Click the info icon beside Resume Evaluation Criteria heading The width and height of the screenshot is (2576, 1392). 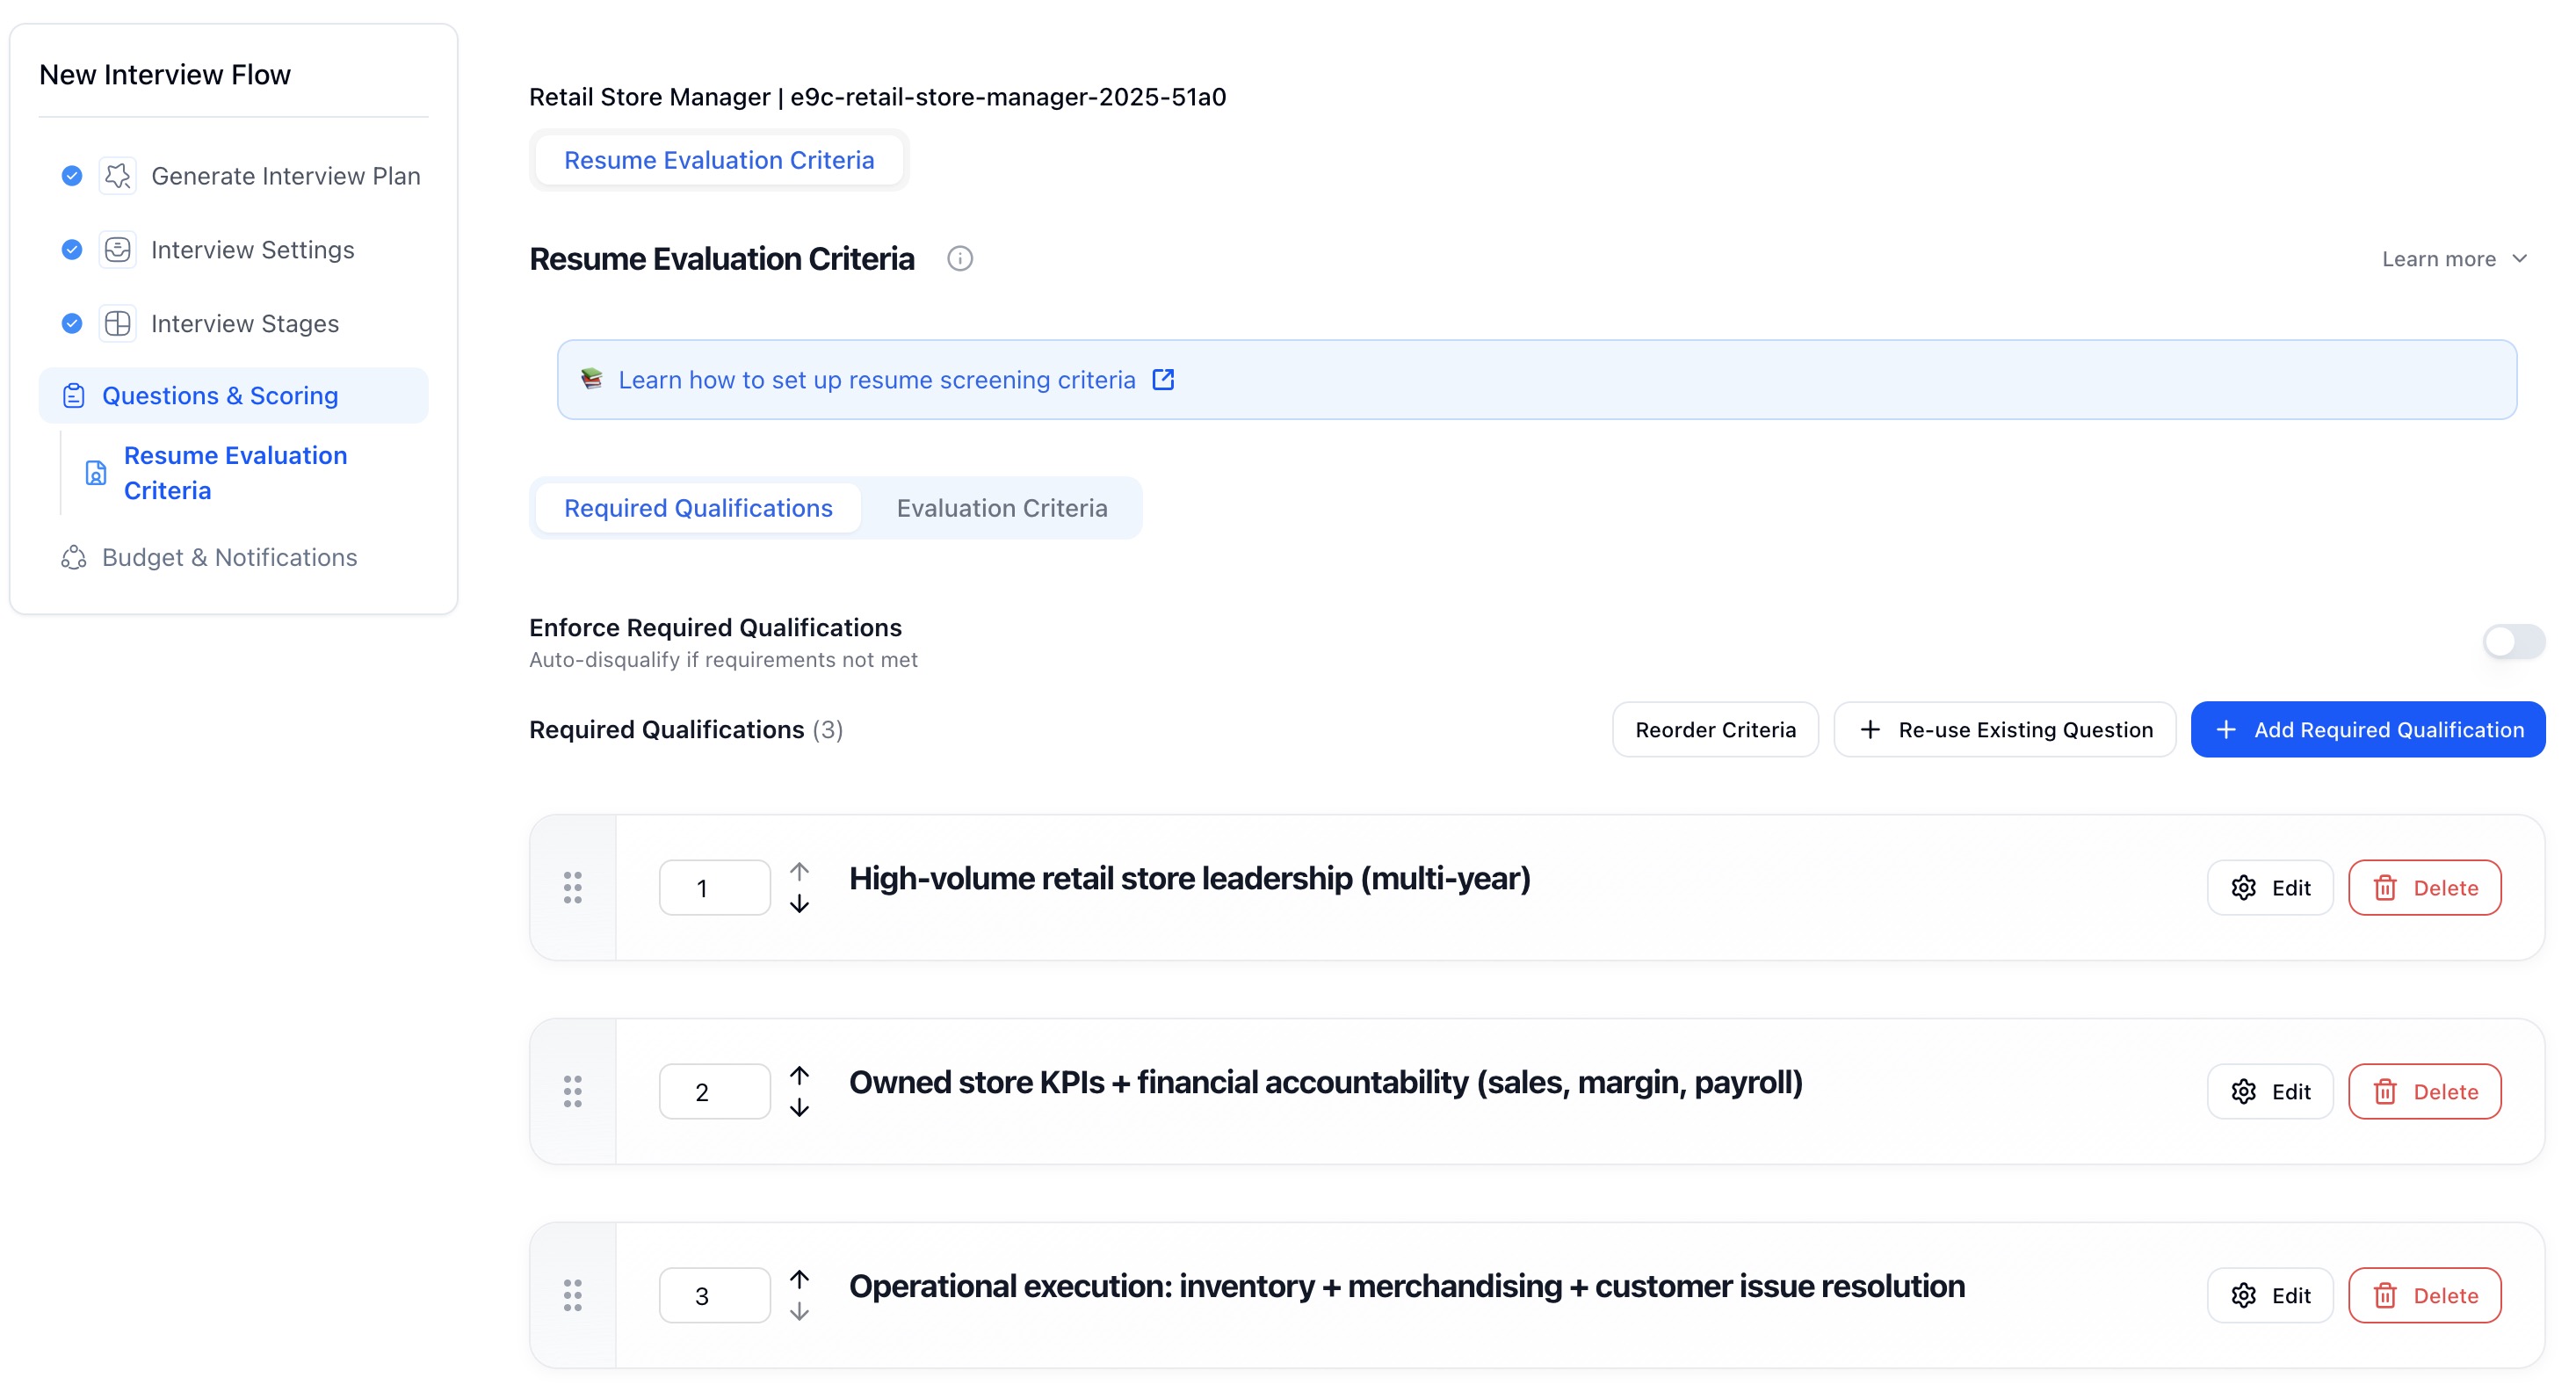959,259
